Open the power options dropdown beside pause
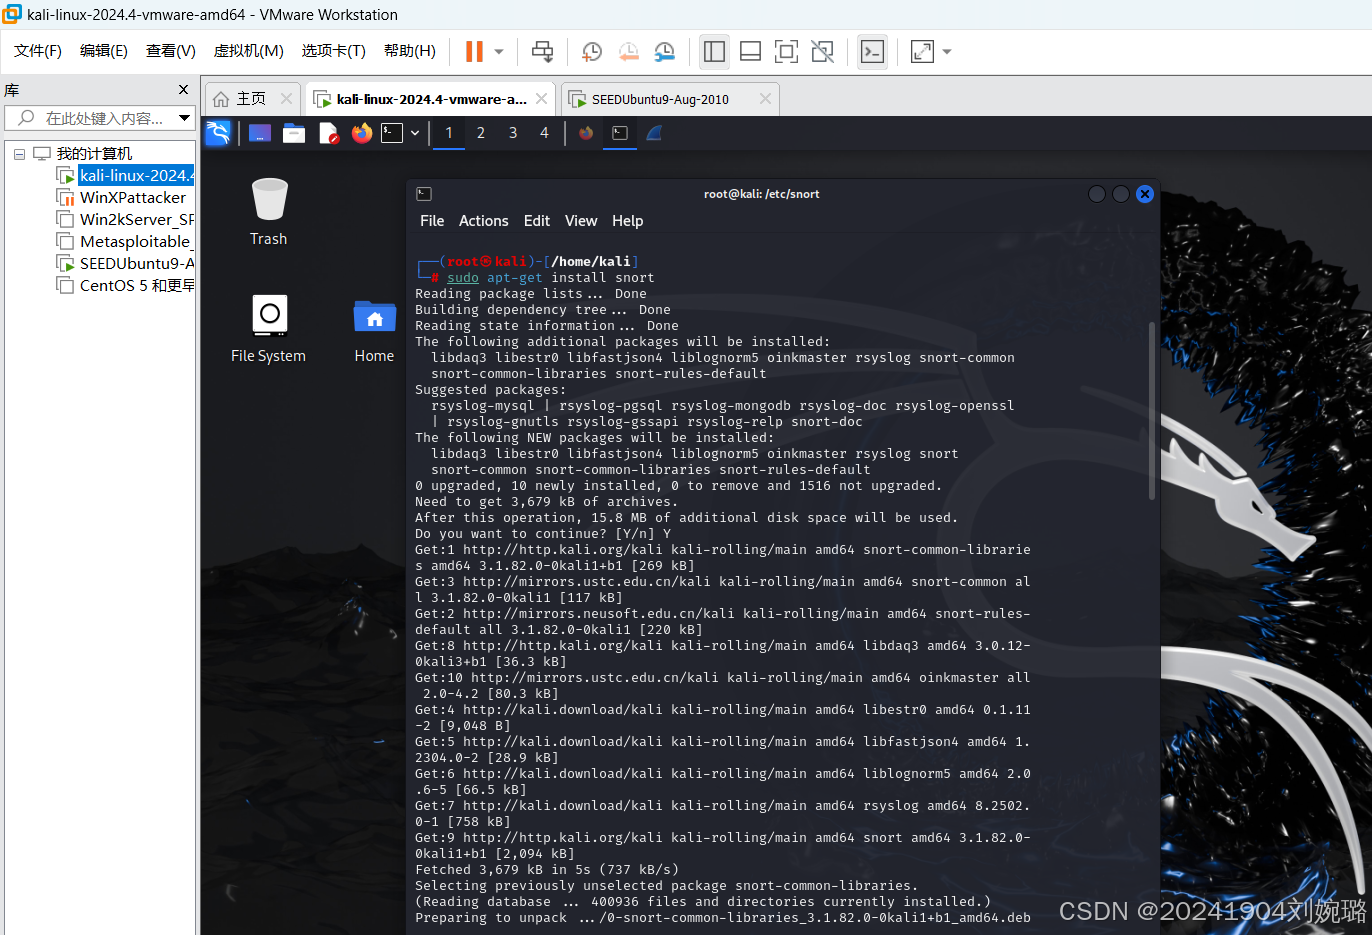Image resolution: width=1372 pixels, height=935 pixels. tap(499, 51)
